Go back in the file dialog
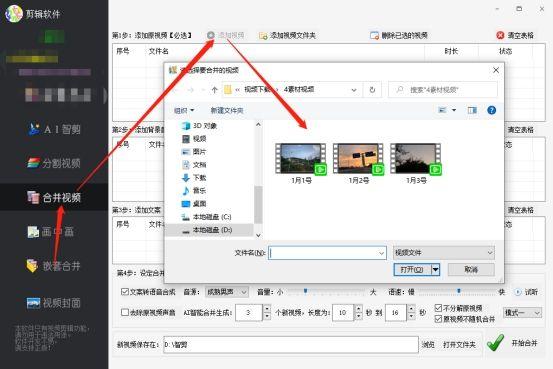The height and width of the screenshot is (369, 553). pos(175,90)
